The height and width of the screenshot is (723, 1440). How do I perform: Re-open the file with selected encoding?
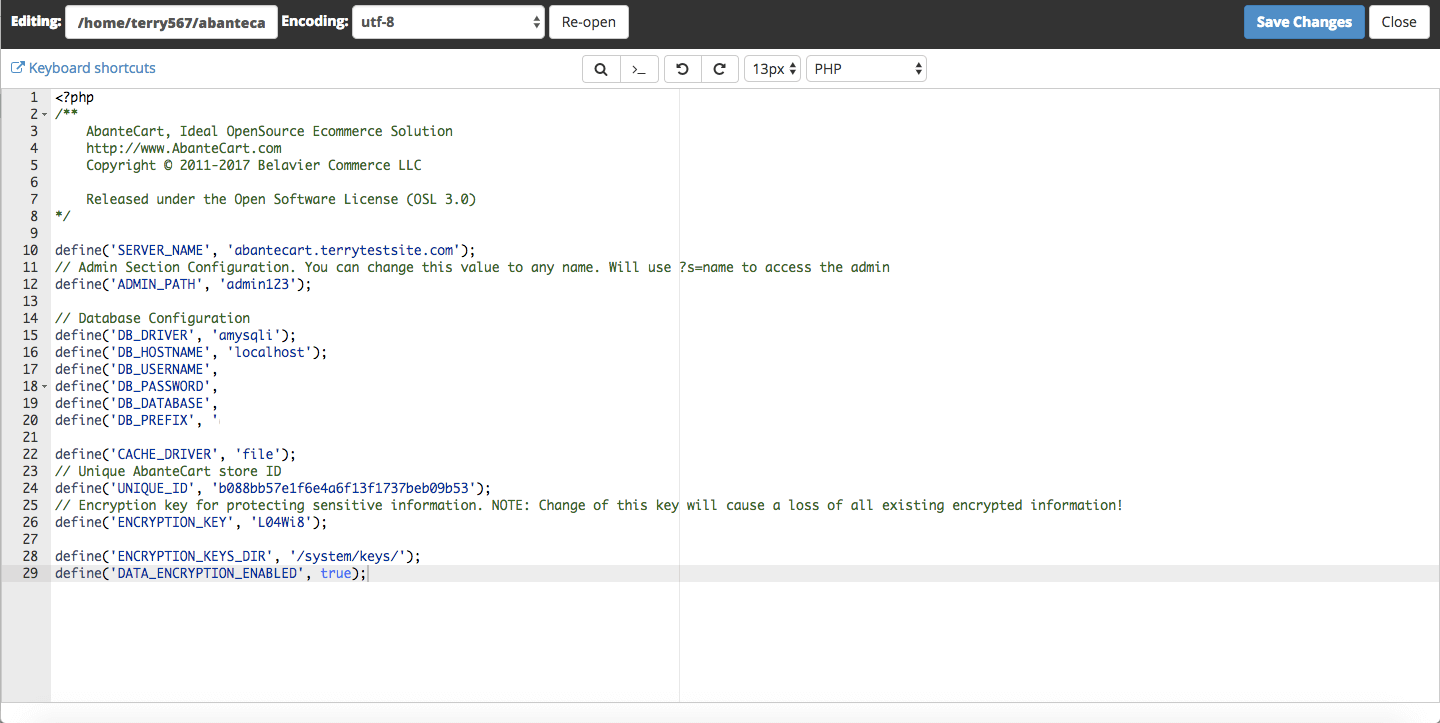(x=588, y=22)
